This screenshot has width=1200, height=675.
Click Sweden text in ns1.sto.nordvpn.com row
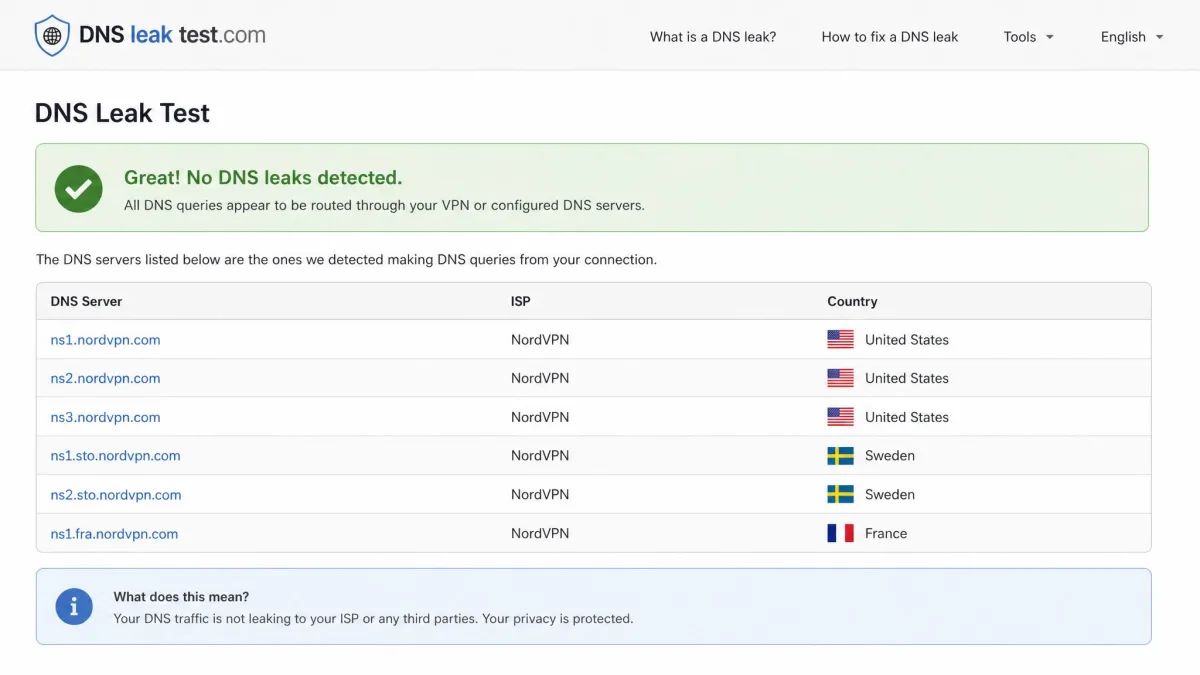[x=890, y=456]
